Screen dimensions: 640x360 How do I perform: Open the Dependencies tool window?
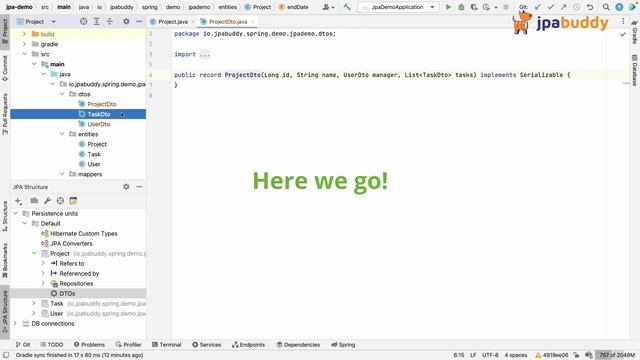point(298,344)
